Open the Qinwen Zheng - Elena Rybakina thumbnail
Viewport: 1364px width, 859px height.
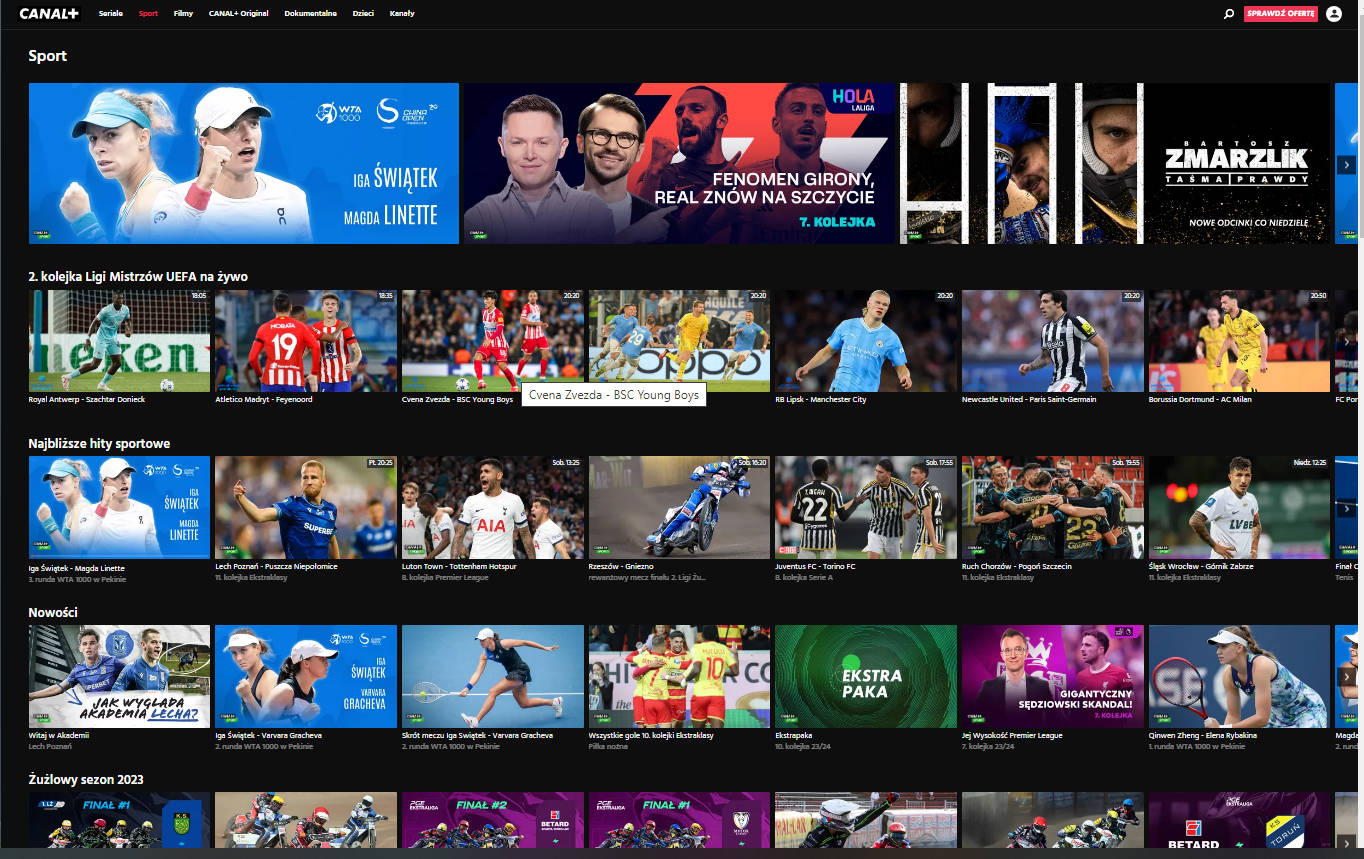point(1239,677)
